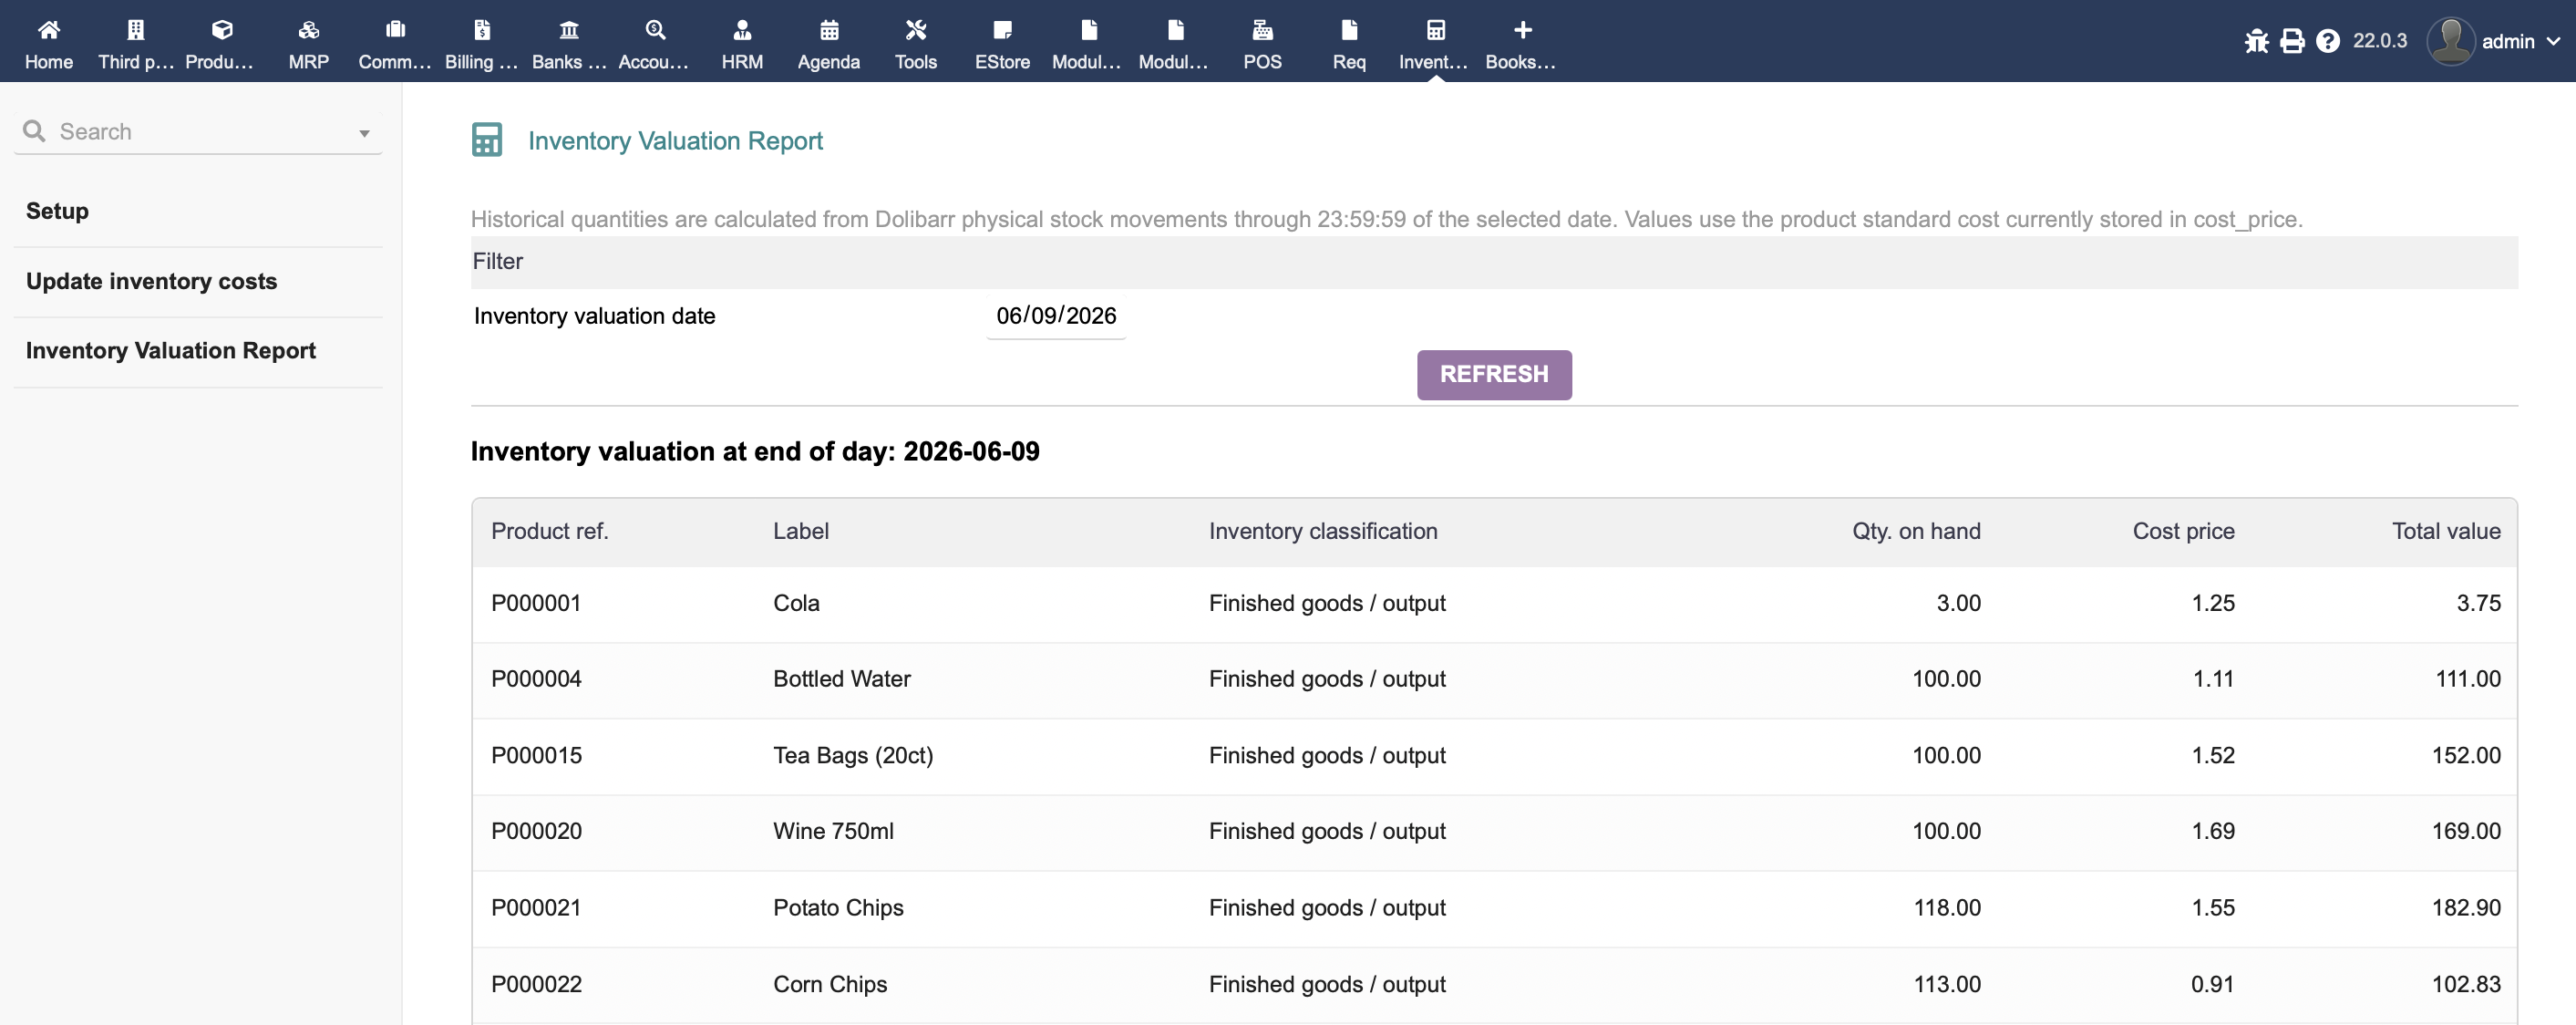
Task: Click the bug report icon
Action: click(2257, 41)
